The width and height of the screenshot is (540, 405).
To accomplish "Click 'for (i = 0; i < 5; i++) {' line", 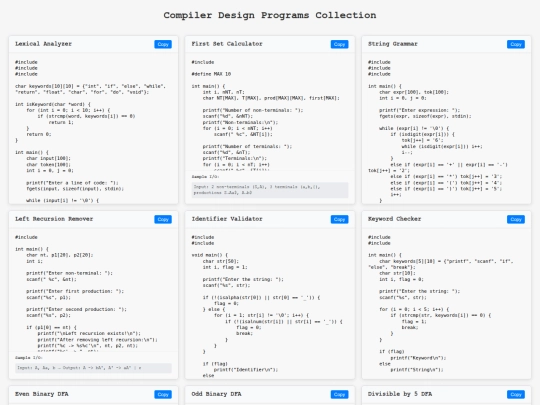I will click(x=414, y=309).
